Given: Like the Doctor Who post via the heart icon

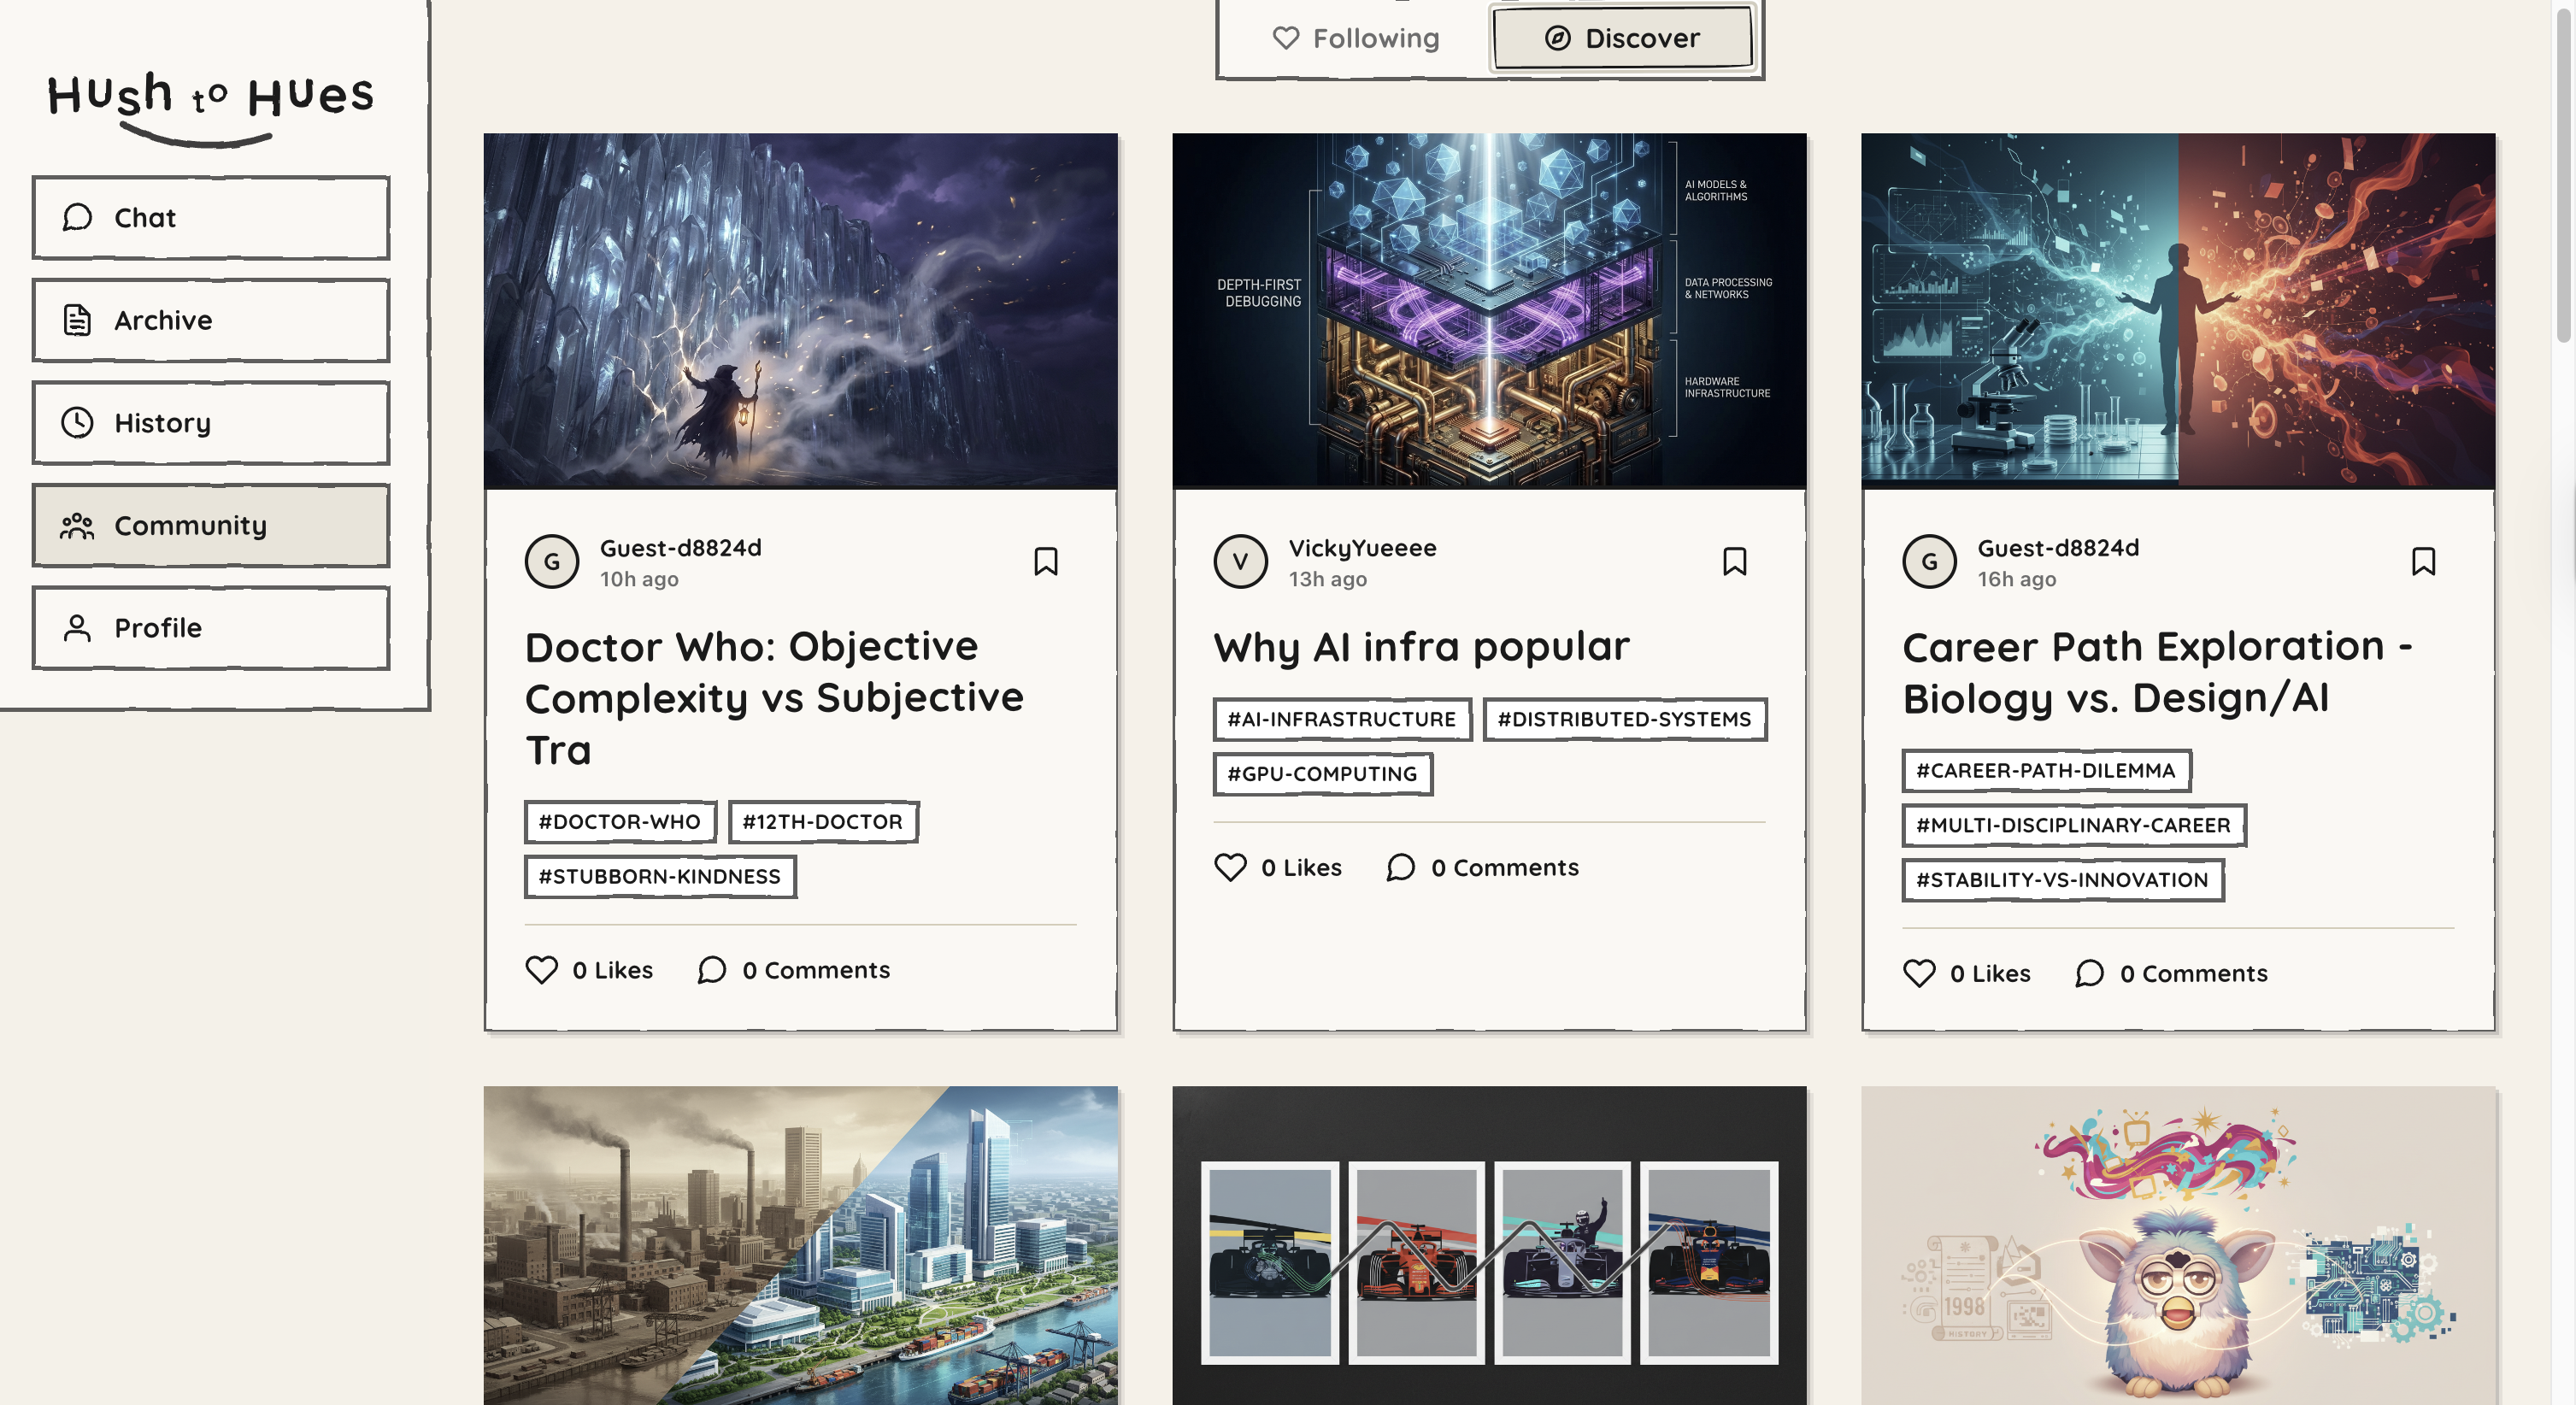Looking at the screenshot, I should point(542,970).
